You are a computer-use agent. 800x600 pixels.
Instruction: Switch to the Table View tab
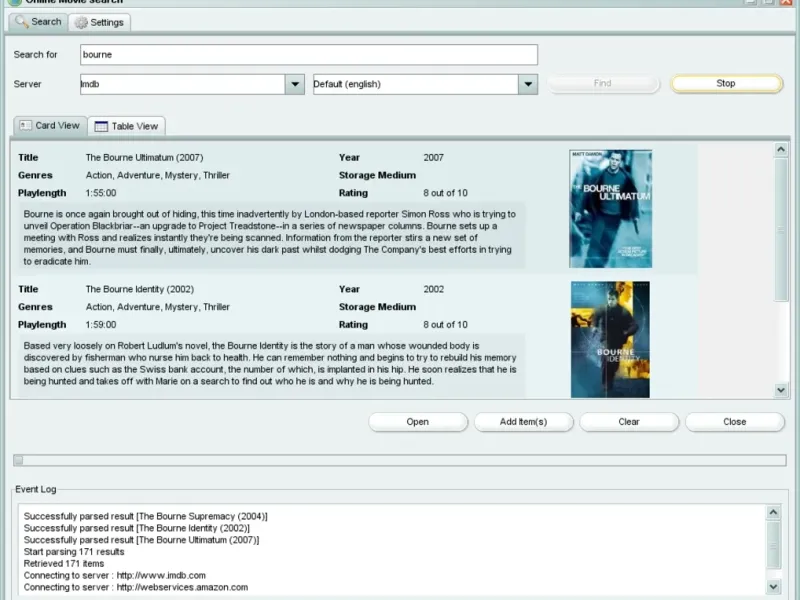click(x=126, y=126)
